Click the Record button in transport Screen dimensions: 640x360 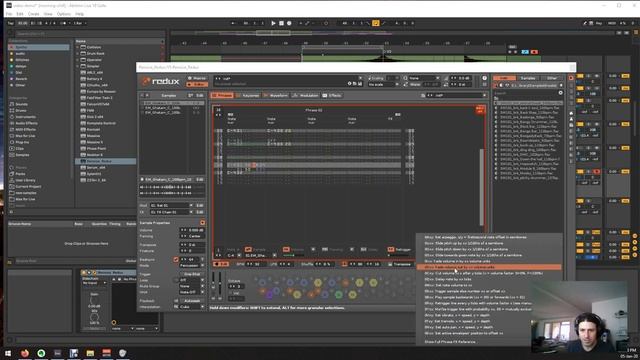click(x=289, y=23)
